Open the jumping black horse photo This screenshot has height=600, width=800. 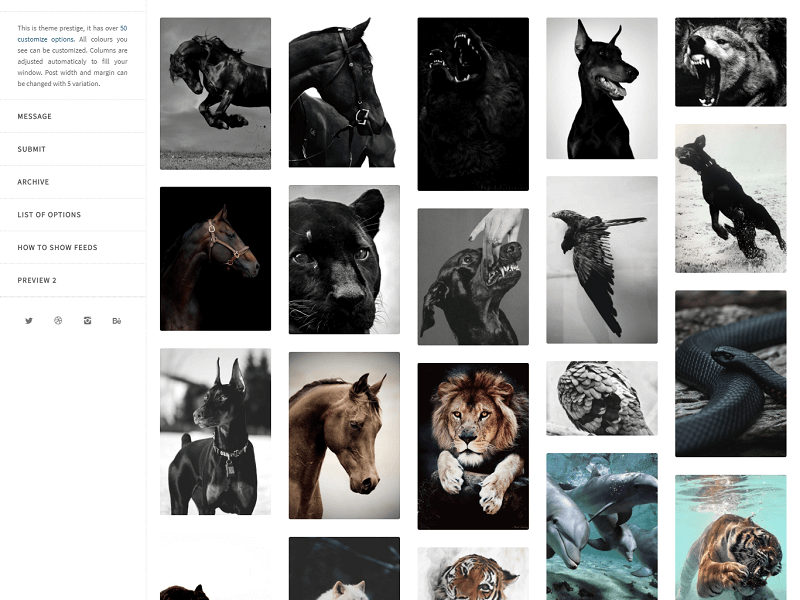[215, 93]
